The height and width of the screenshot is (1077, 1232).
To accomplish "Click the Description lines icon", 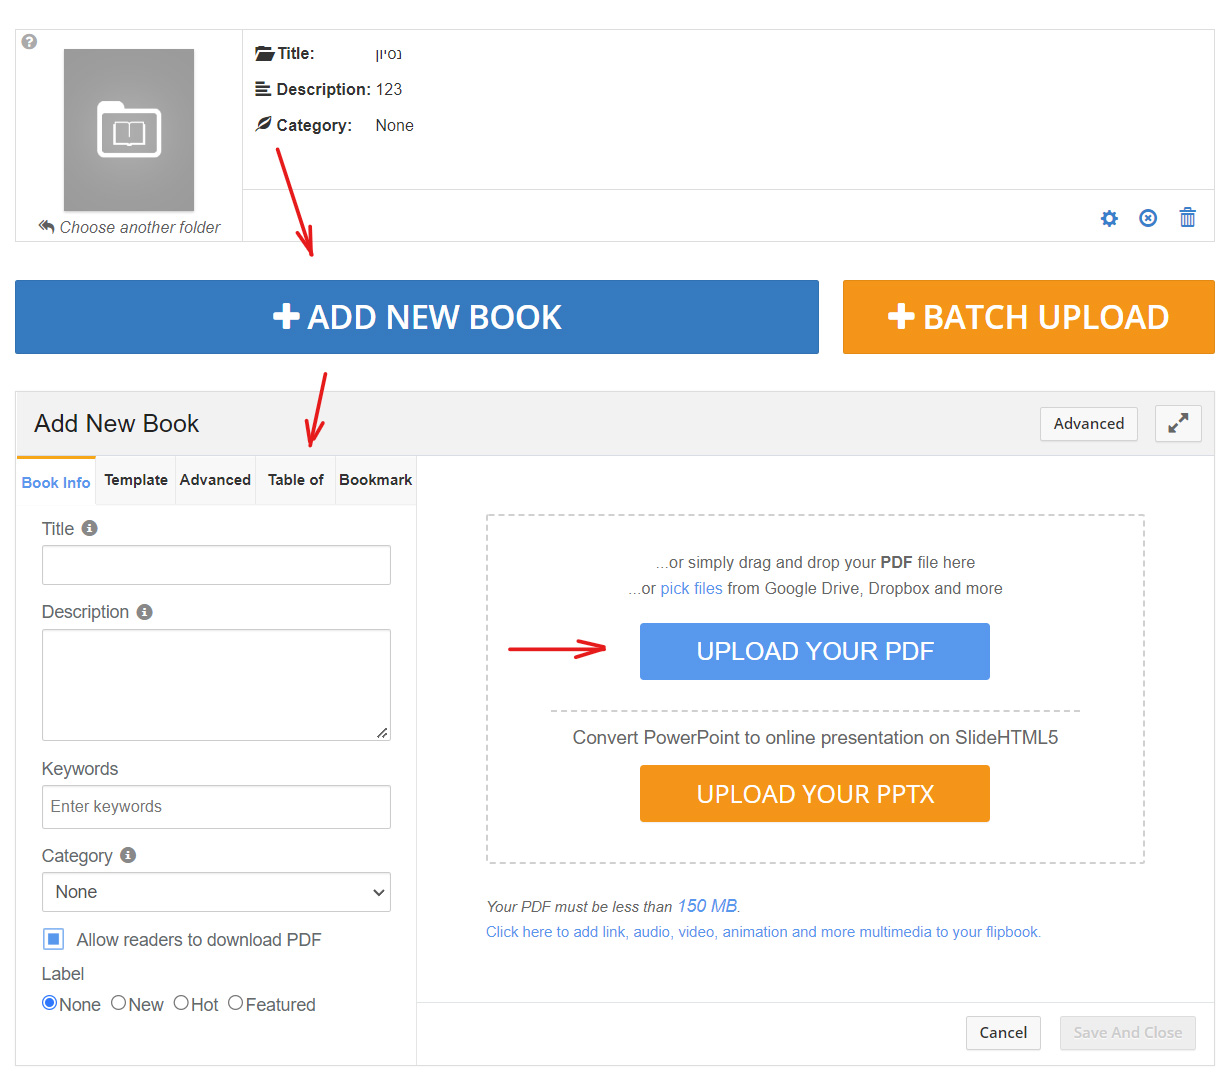I will [263, 89].
